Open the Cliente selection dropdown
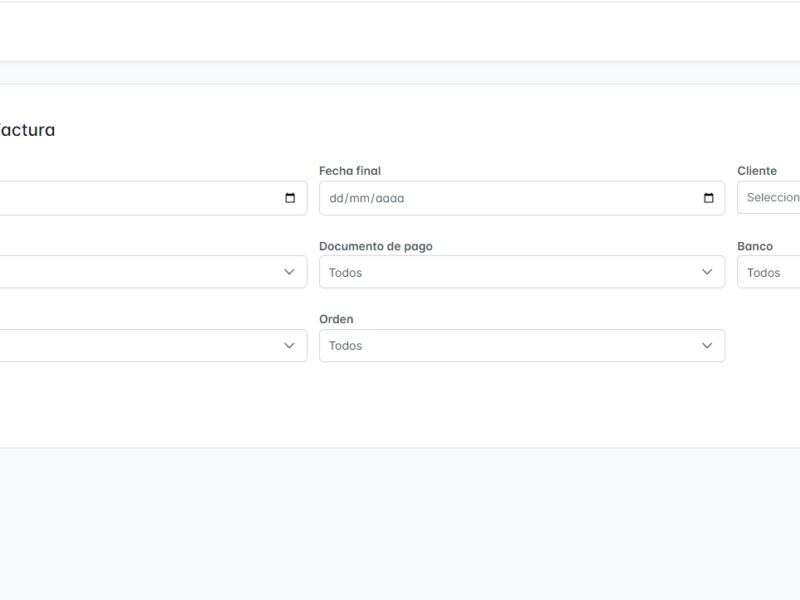Viewport: 800px width, 600px height. tap(770, 198)
